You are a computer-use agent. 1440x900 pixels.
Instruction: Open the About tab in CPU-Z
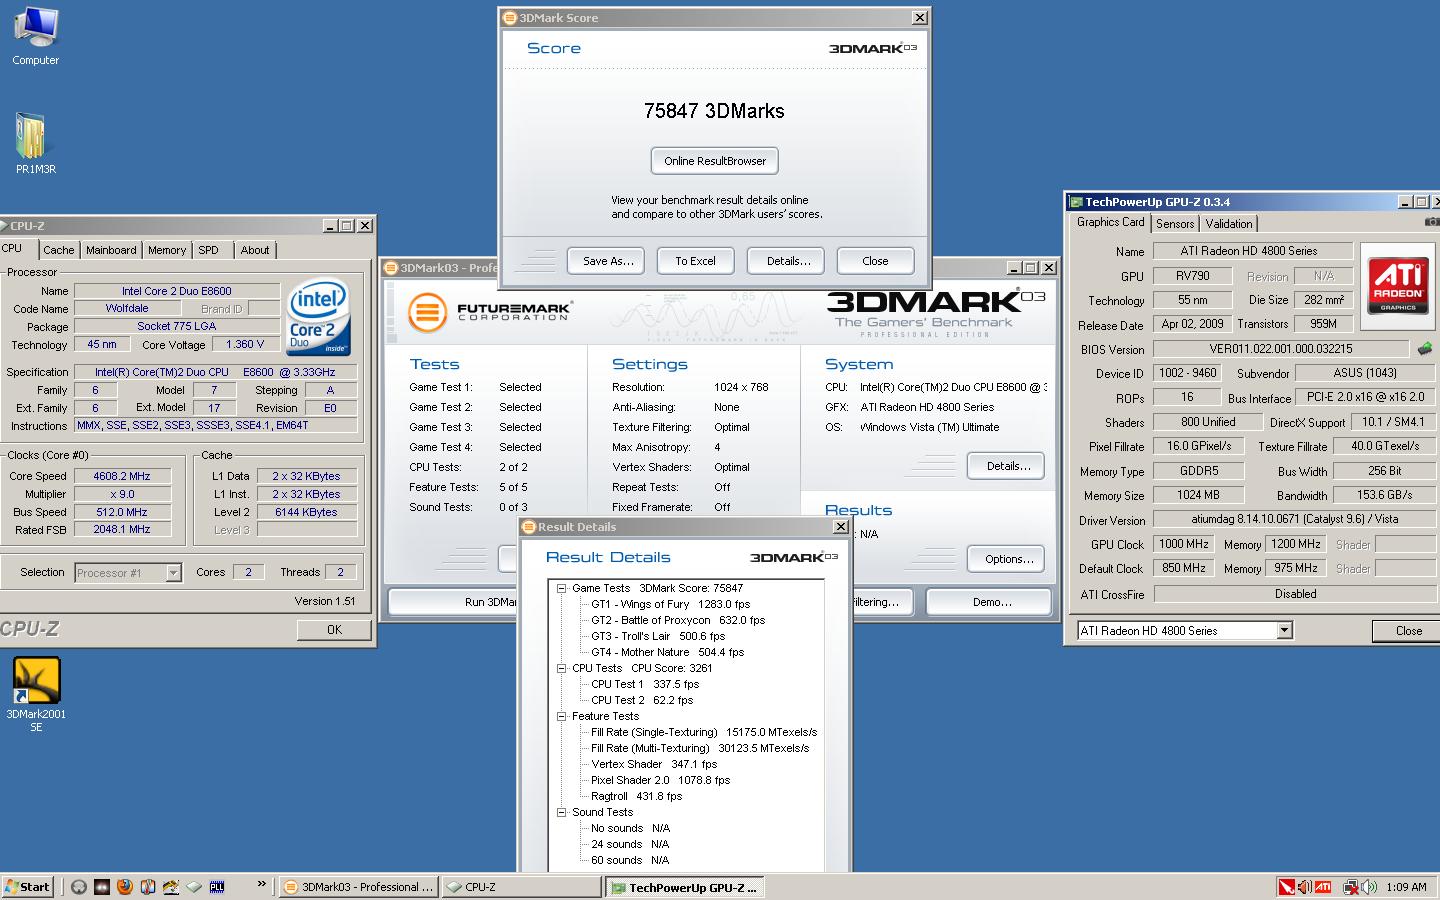click(x=255, y=250)
